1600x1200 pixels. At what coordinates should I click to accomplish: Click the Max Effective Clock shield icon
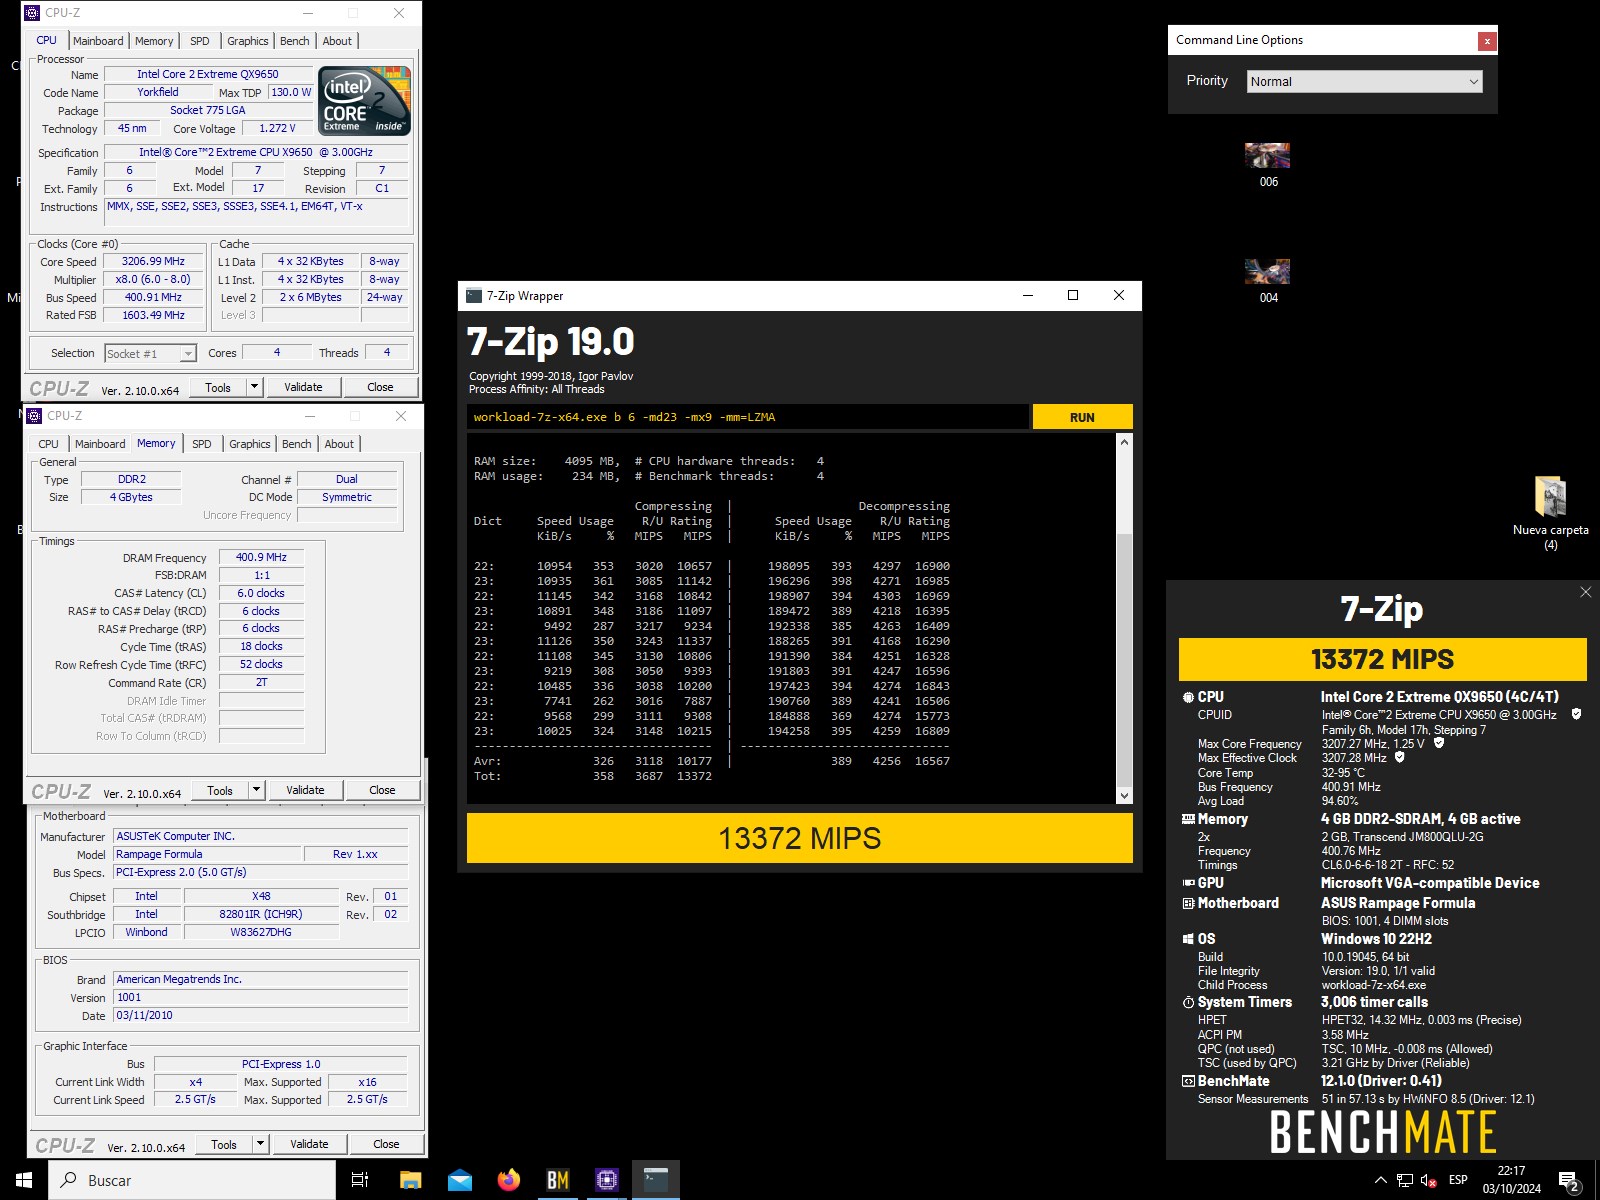(1399, 757)
